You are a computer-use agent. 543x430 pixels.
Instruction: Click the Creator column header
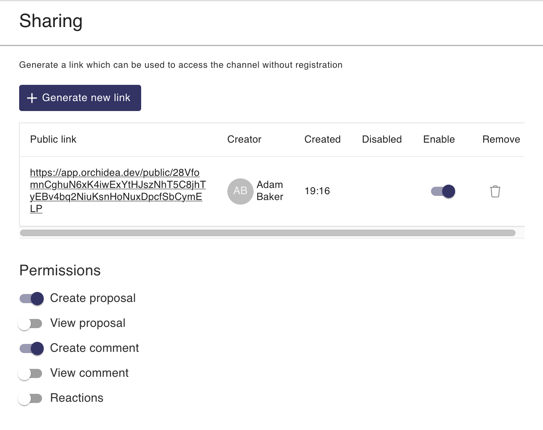pyautogui.click(x=244, y=139)
